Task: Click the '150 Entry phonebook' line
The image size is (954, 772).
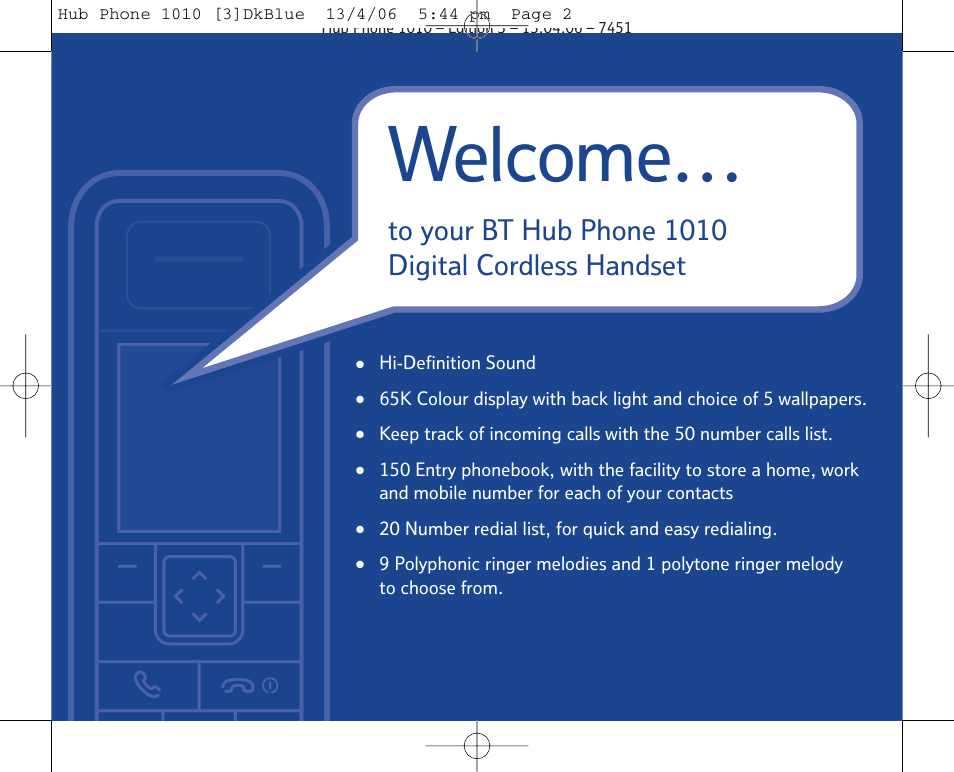Action: pyautogui.click(x=619, y=470)
